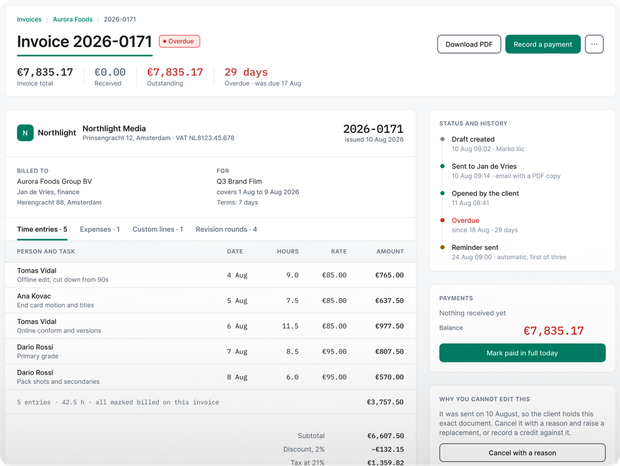
Task: Click Dario Rossi Pack shots row
Action: (x=210, y=377)
